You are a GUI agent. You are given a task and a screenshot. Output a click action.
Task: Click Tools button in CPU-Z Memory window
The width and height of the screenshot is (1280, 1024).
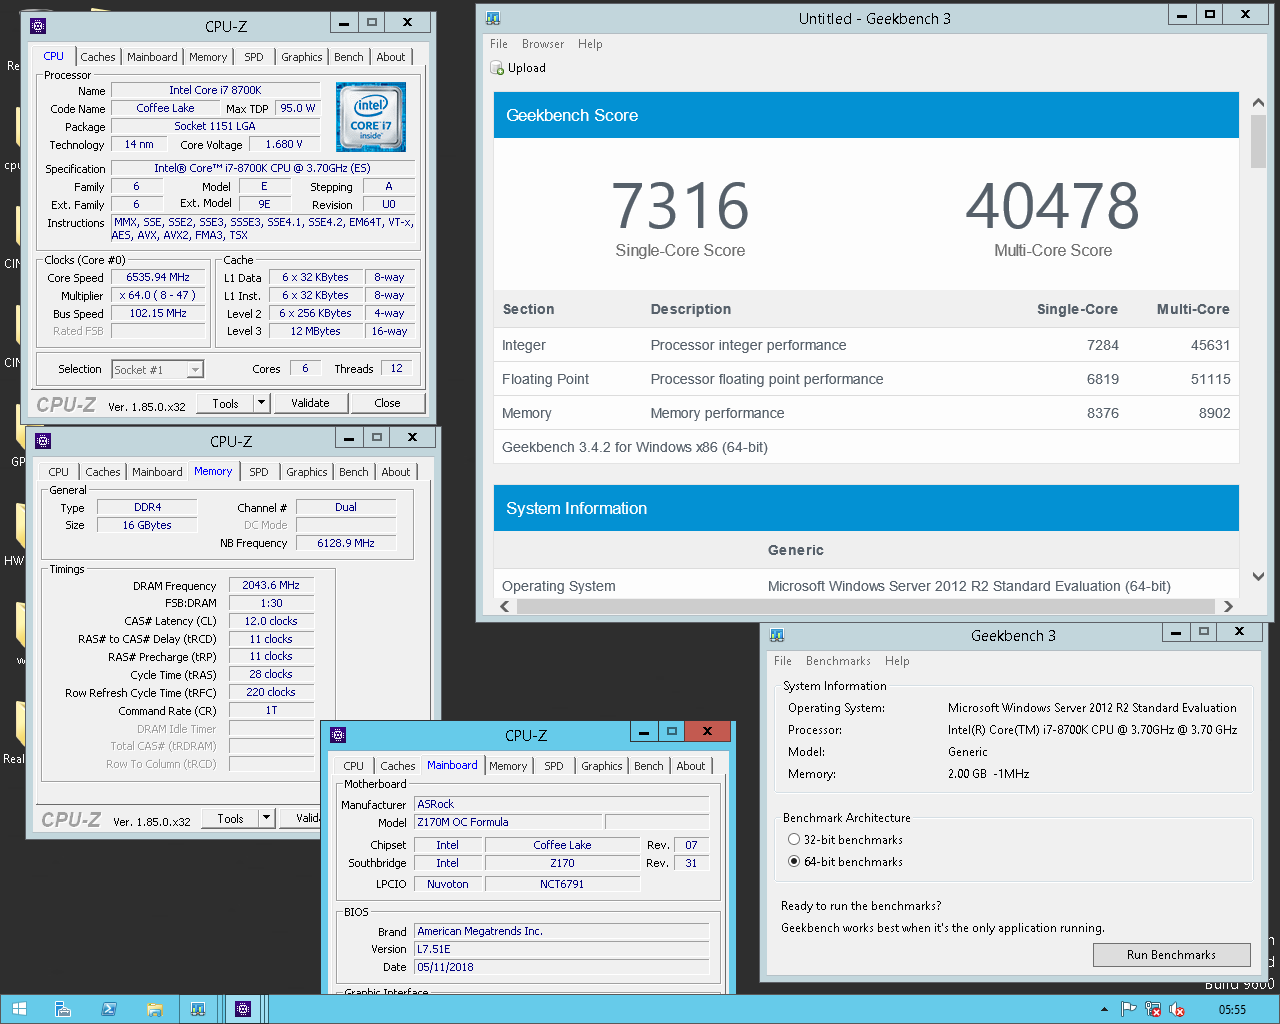click(x=231, y=818)
